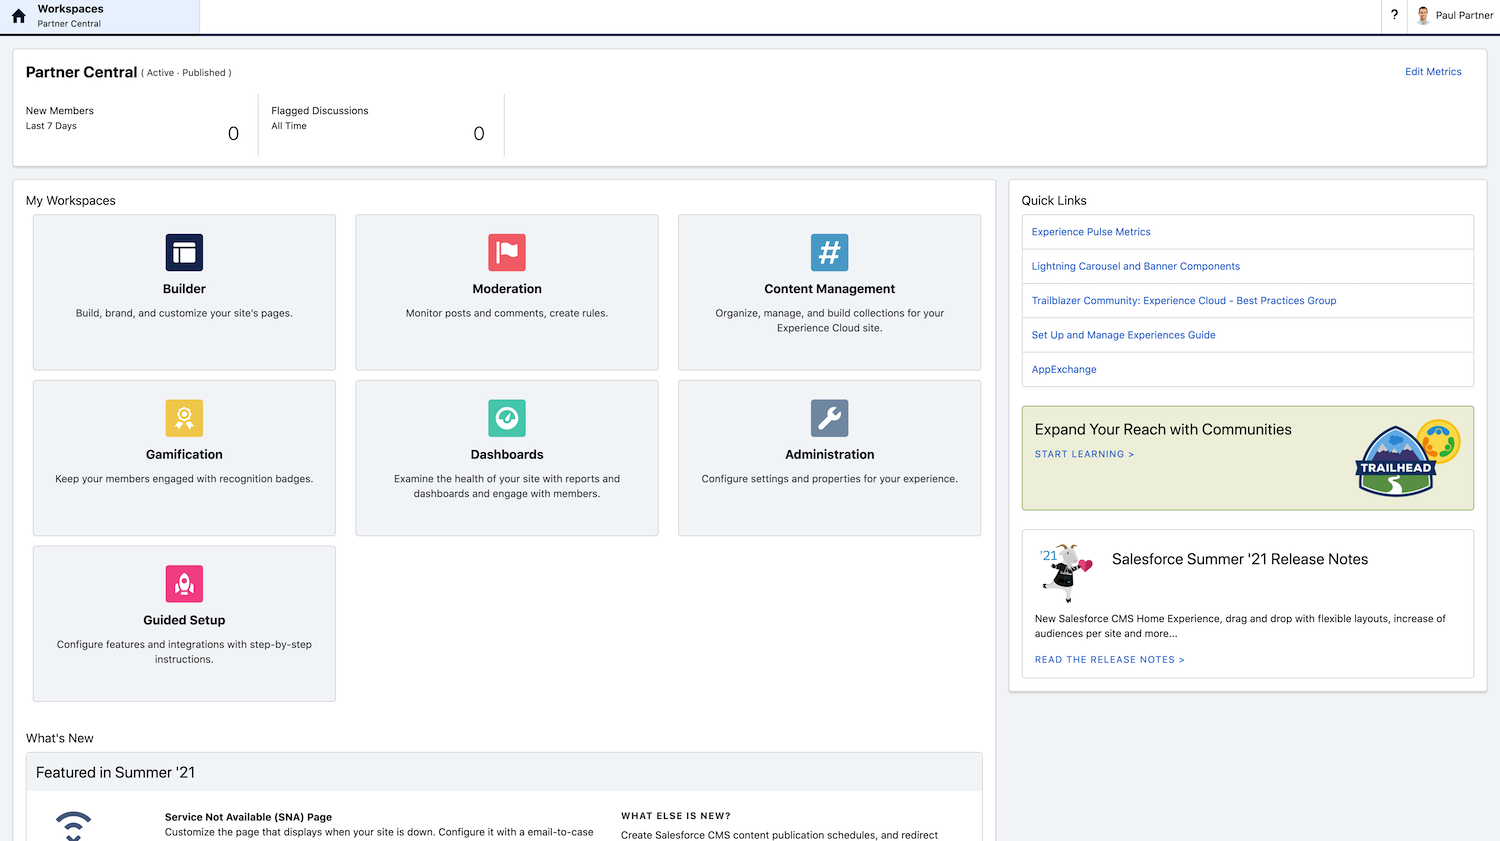The image size is (1500, 841).
Task: Open the Administration wrench icon
Action: (829, 418)
